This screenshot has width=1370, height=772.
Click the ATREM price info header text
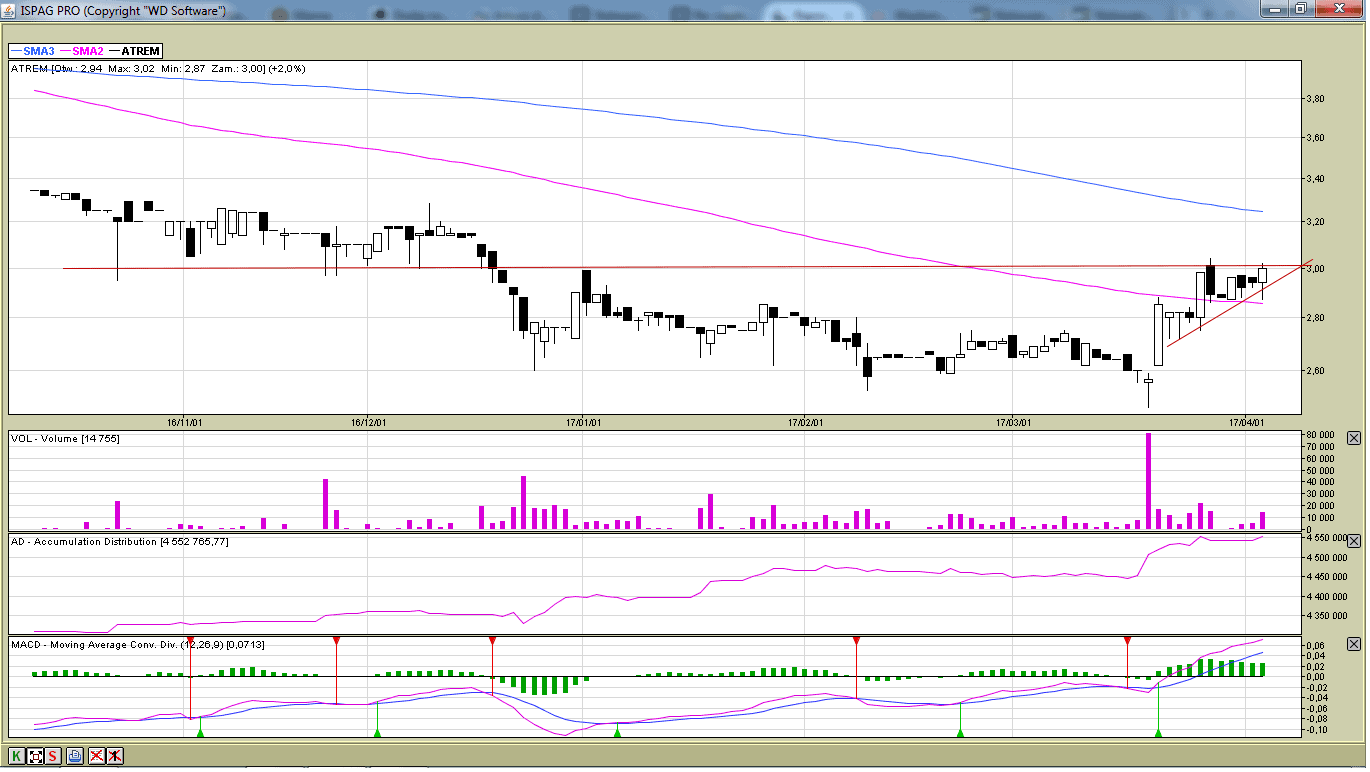pyautogui.click(x=158, y=69)
